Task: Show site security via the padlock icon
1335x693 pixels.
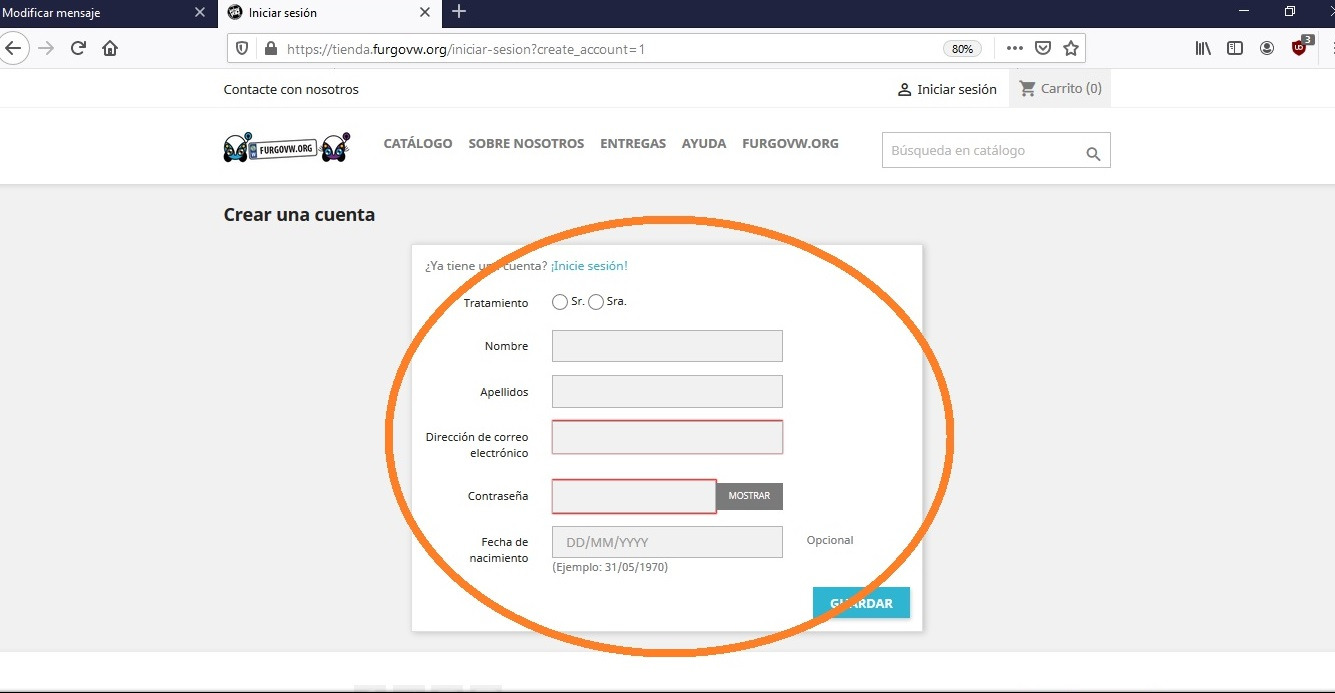Action: pyautogui.click(x=269, y=48)
